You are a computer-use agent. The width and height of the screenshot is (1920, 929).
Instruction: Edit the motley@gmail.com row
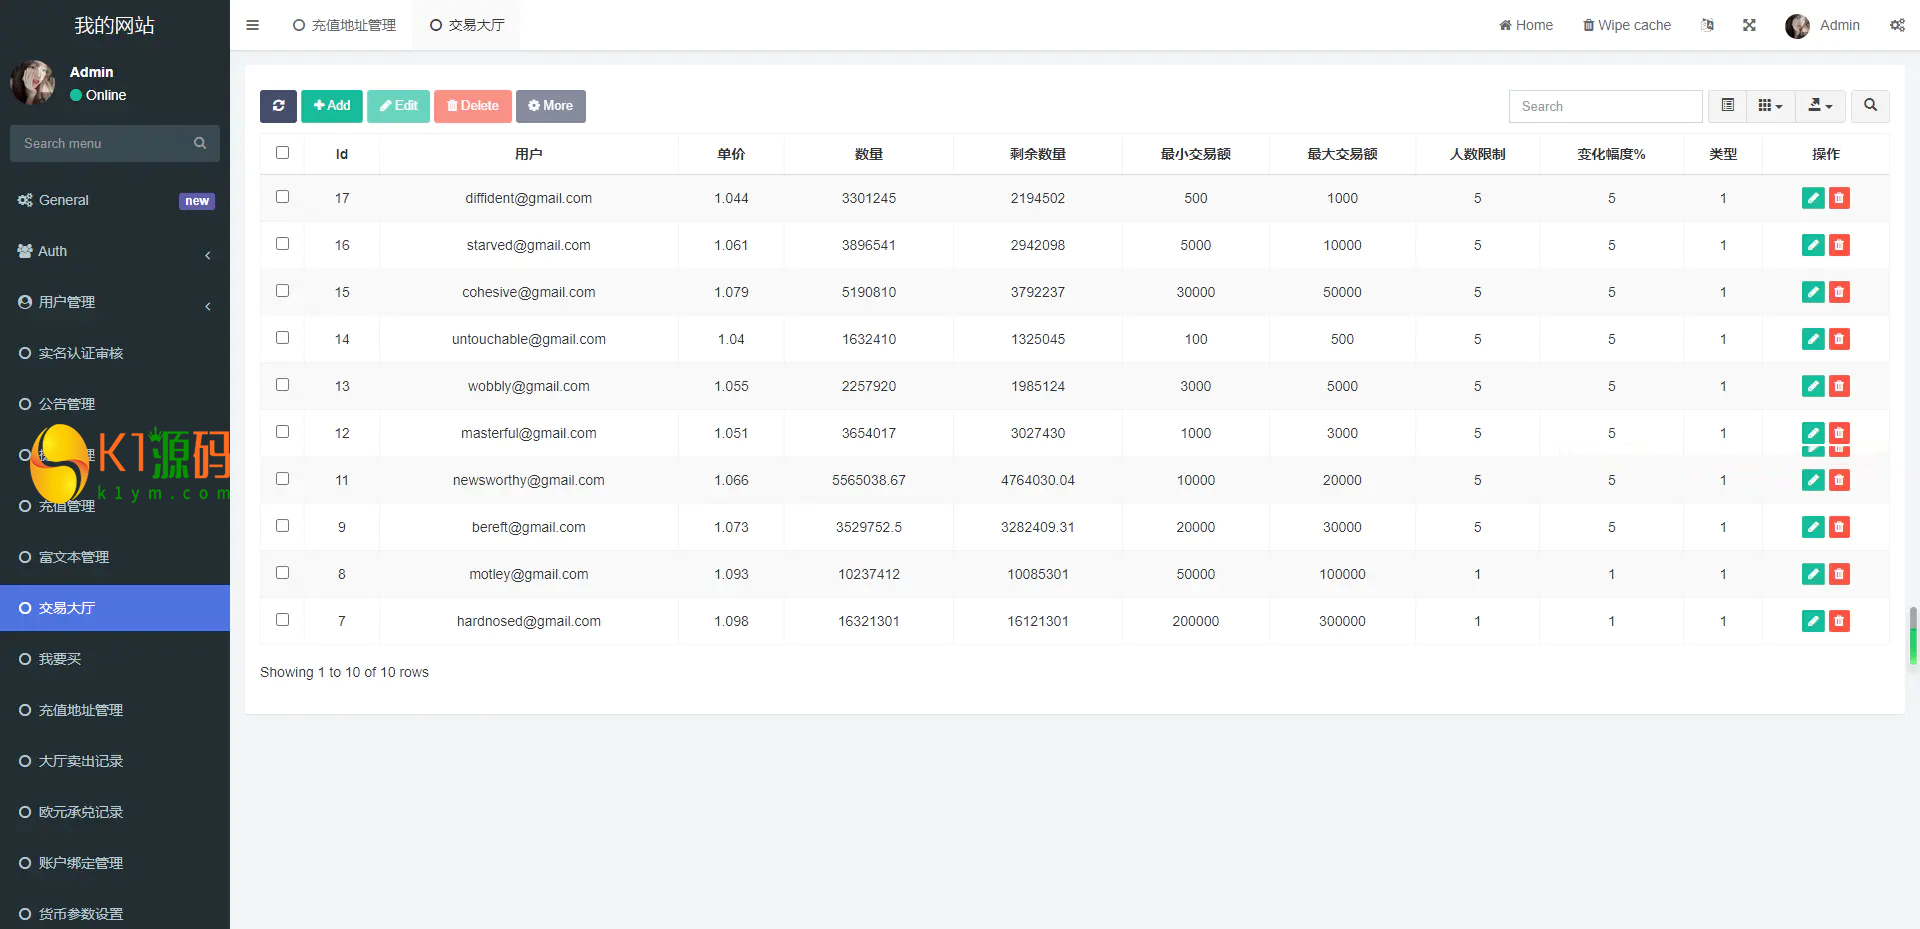pyautogui.click(x=1813, y=574)
